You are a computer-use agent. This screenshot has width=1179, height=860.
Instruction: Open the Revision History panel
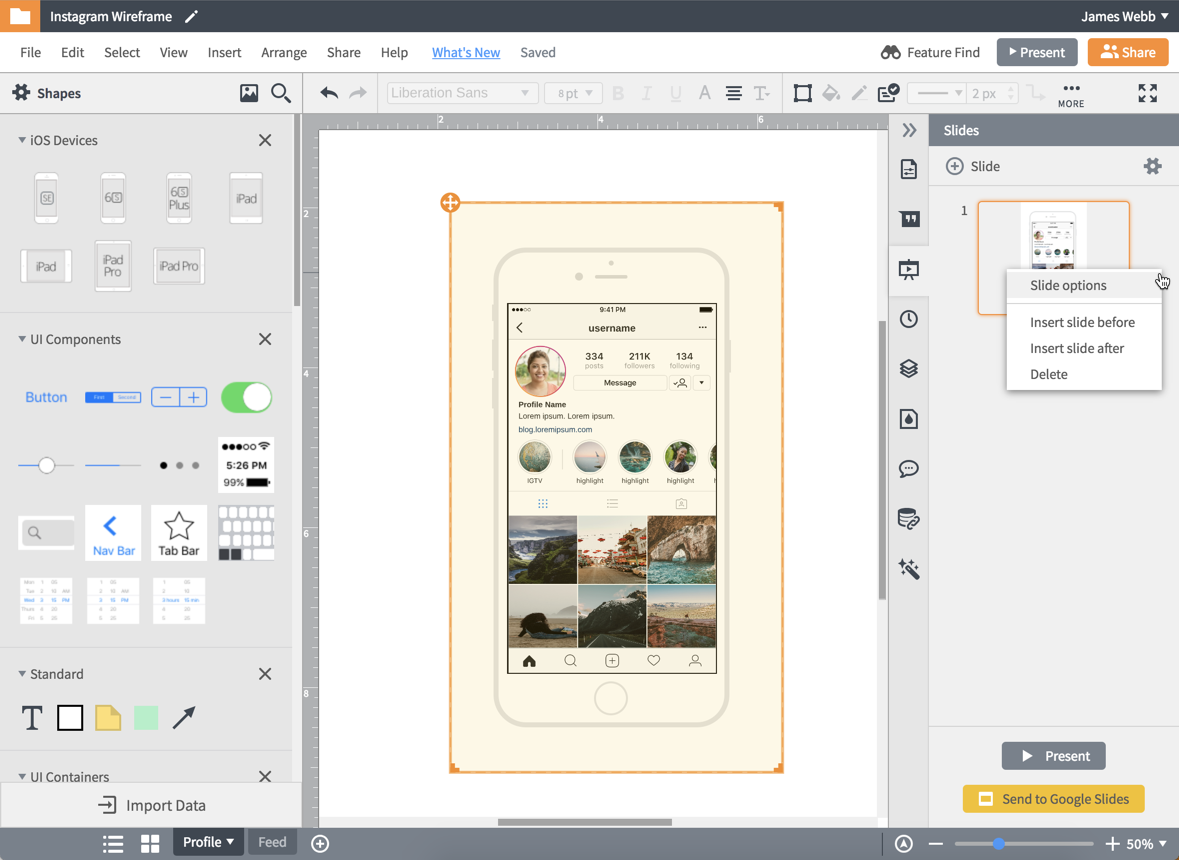tap(908, 318)
